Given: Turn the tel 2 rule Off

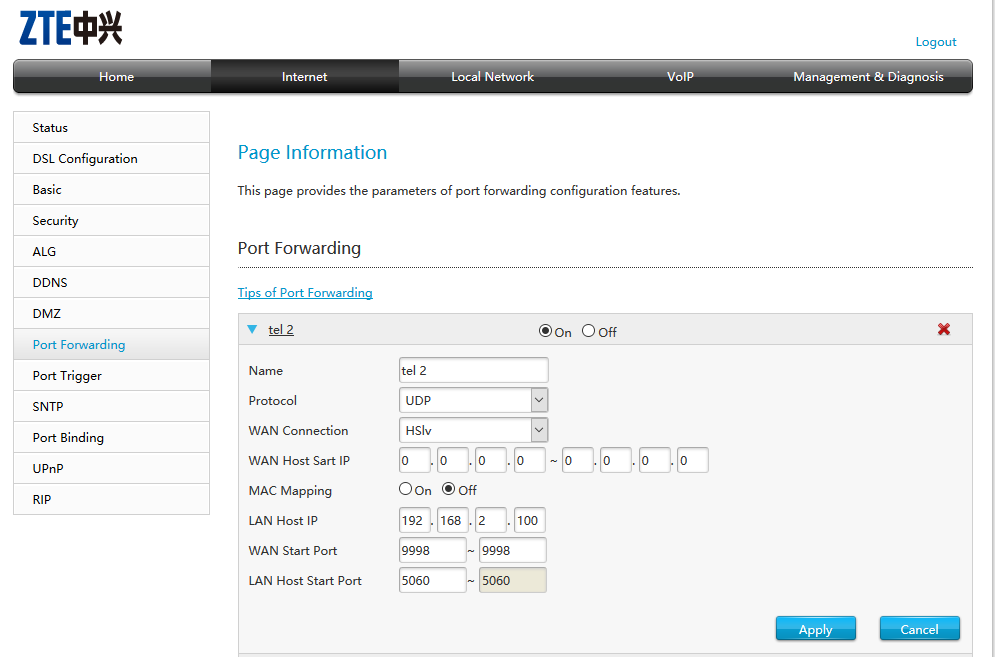Looking at the screenshot, I should 588,331.
